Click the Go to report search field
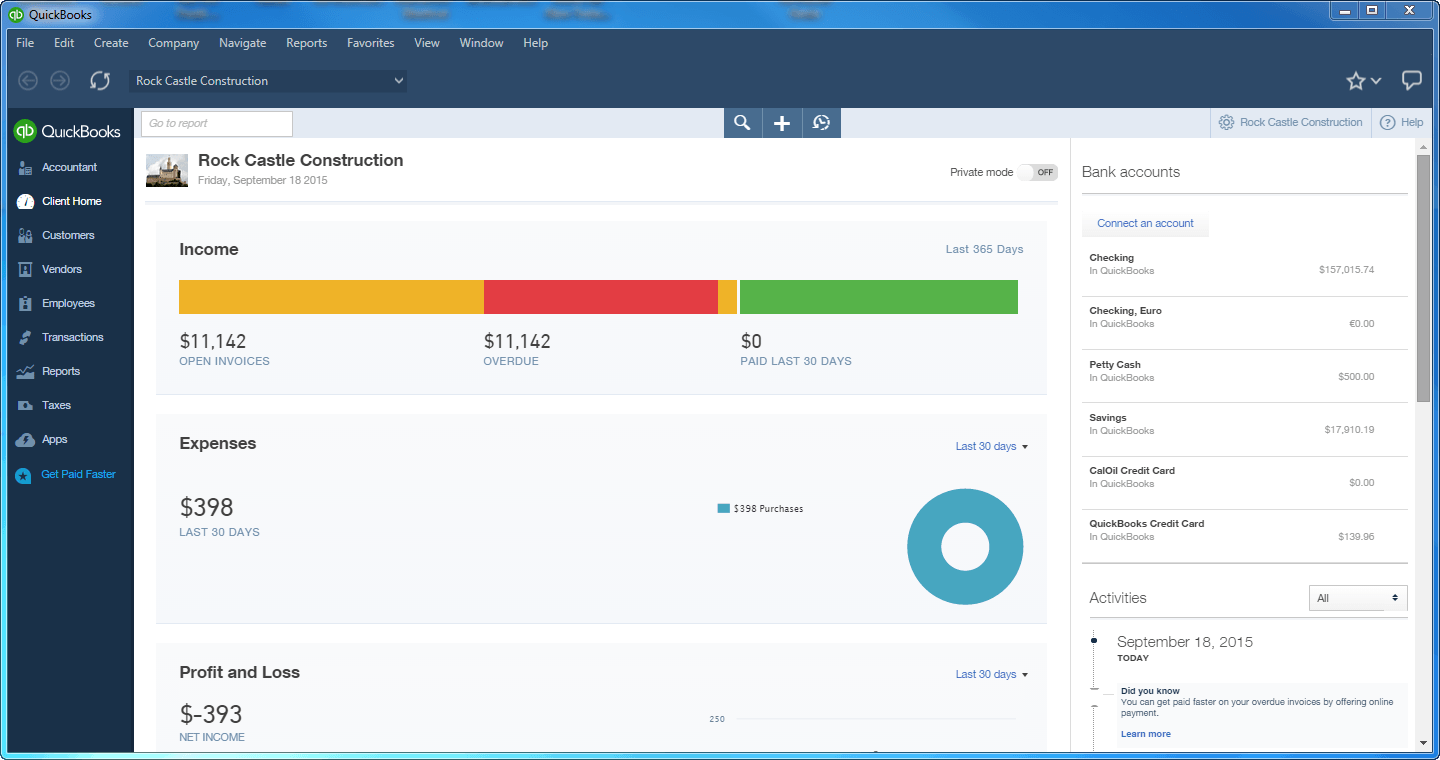This screenshot has width=1440, height=760. tap(217, 123)
